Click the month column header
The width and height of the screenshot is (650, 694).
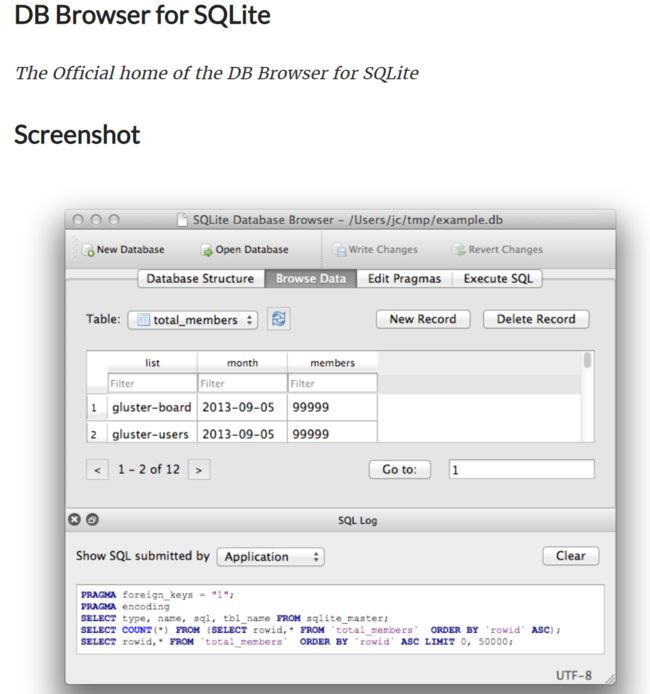coord(242,363)
